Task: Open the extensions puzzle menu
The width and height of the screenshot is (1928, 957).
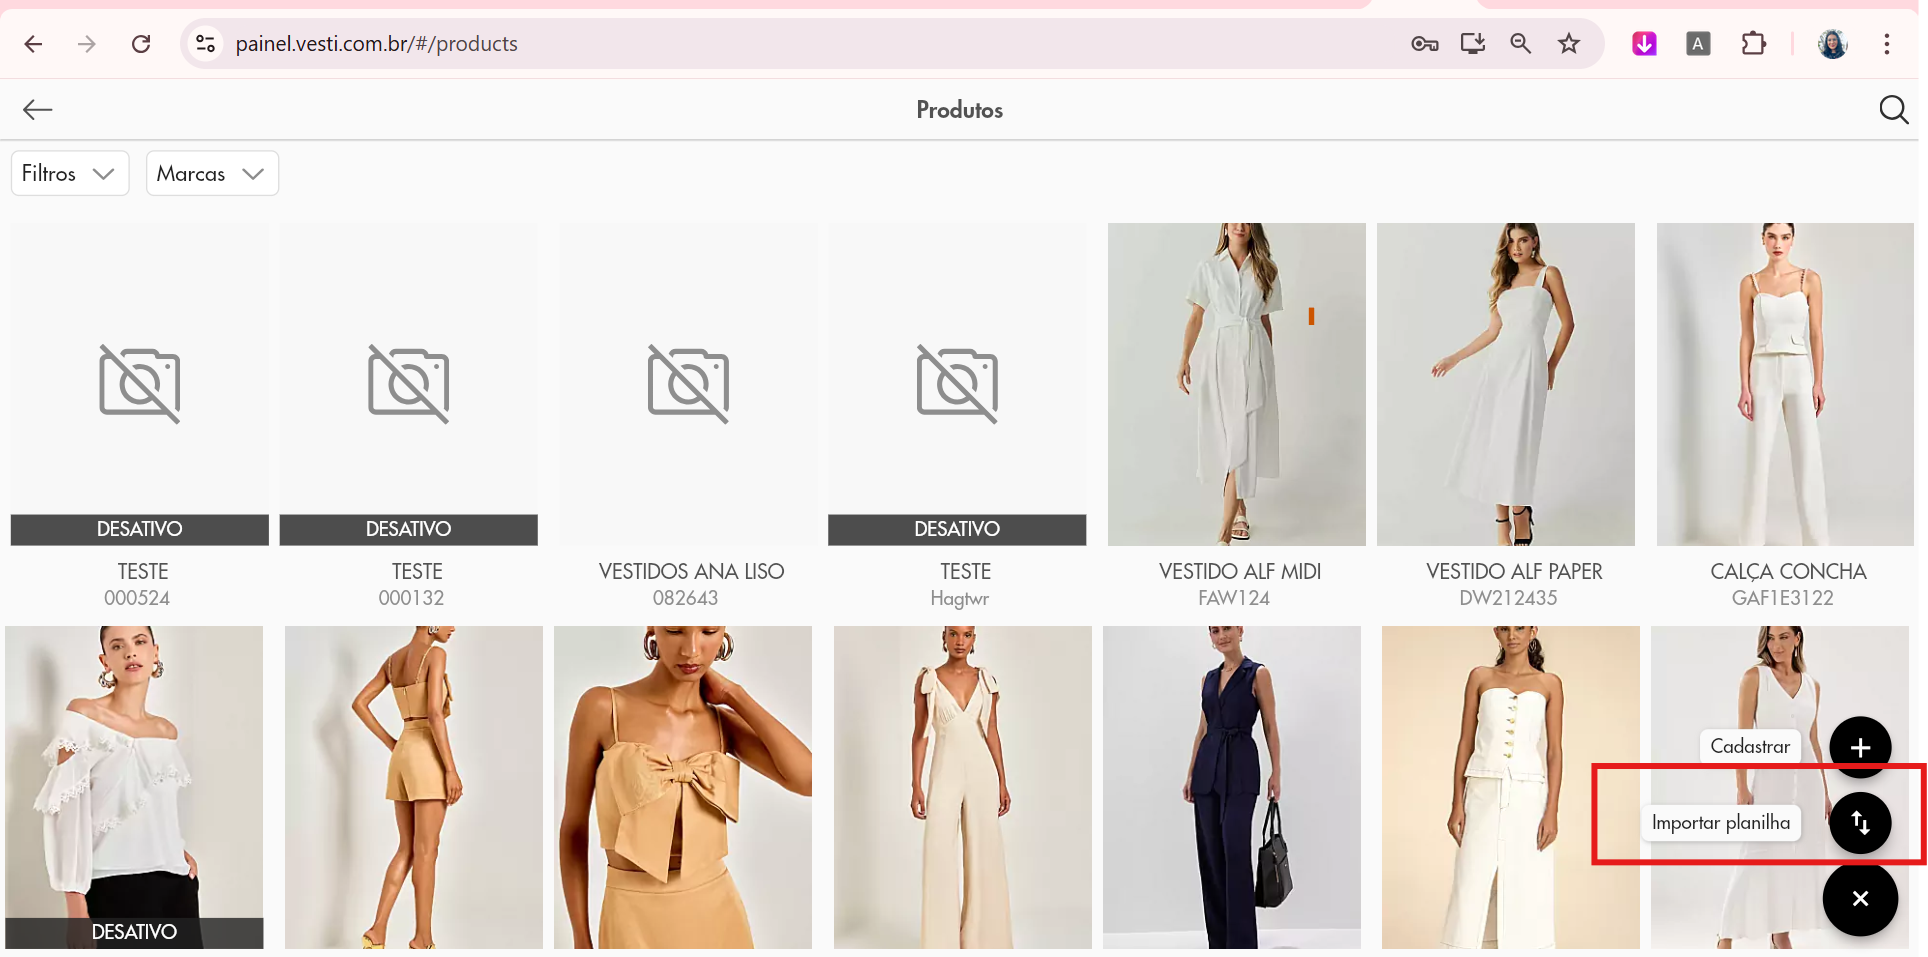Action: point(1753,44)
